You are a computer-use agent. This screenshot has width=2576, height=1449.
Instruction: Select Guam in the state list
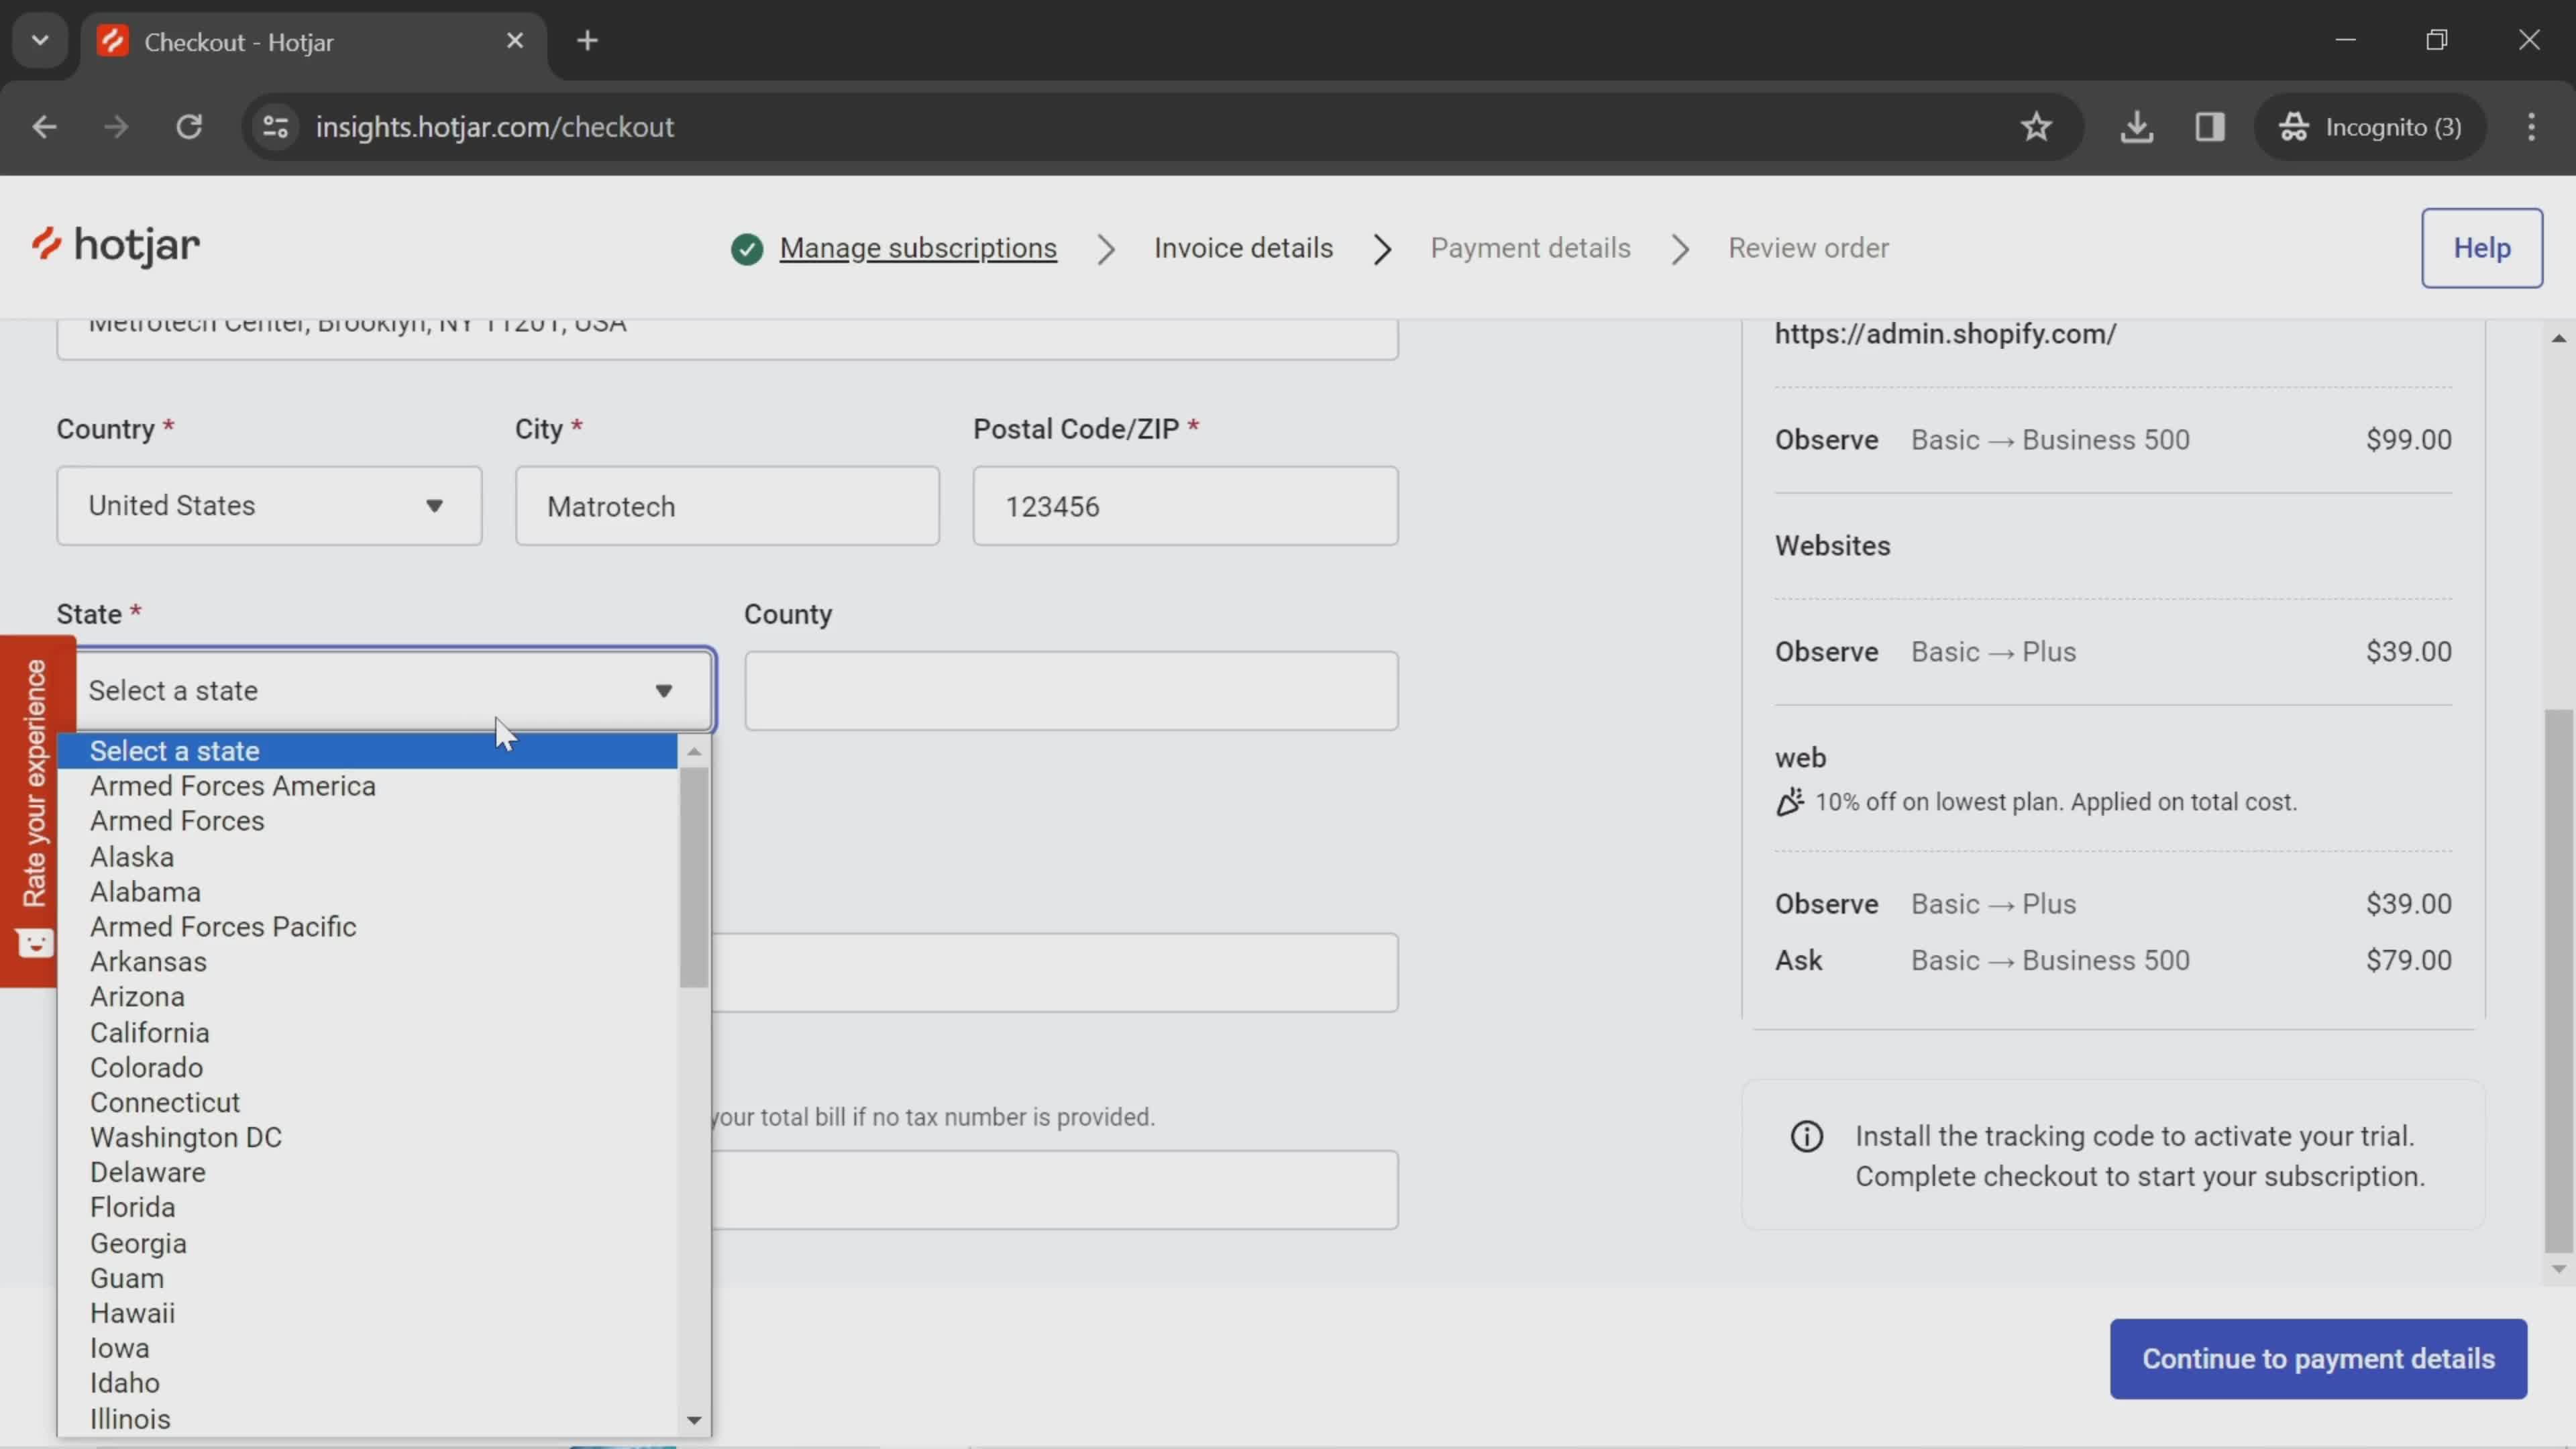(x=367, y=1279)
